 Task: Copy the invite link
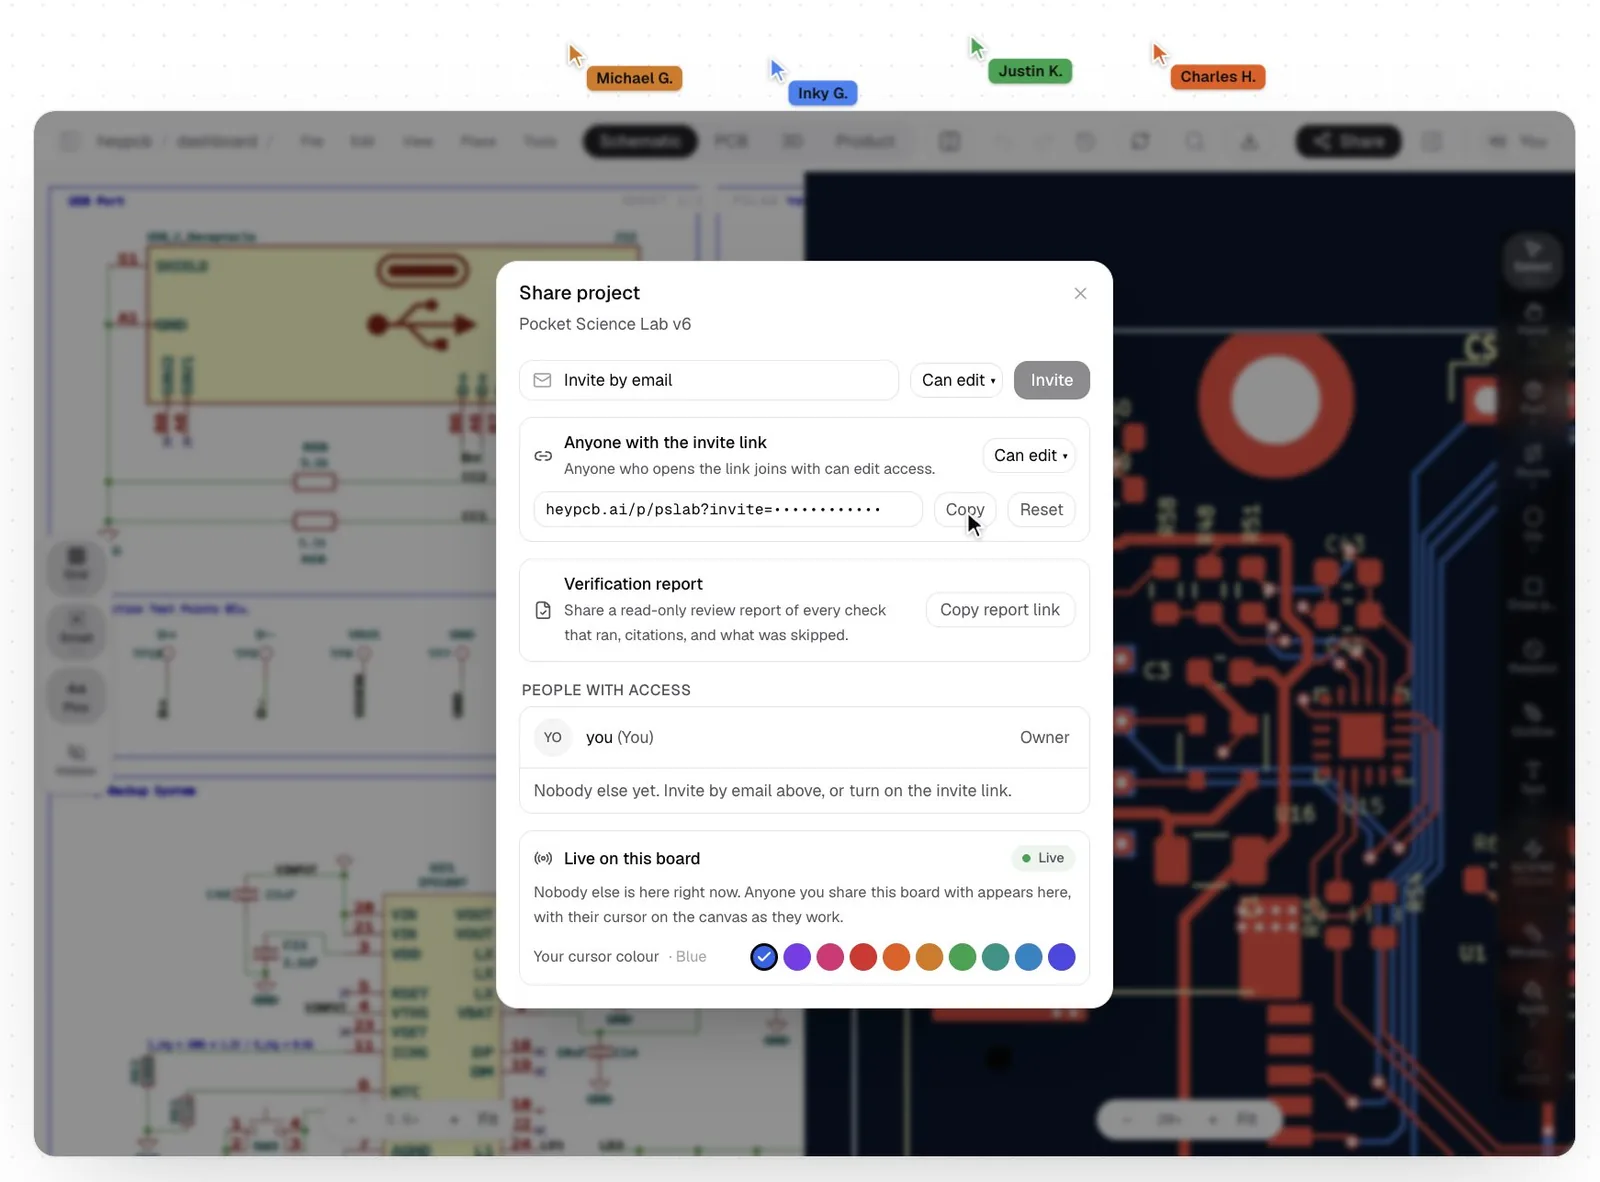click(x=965, y=509)
